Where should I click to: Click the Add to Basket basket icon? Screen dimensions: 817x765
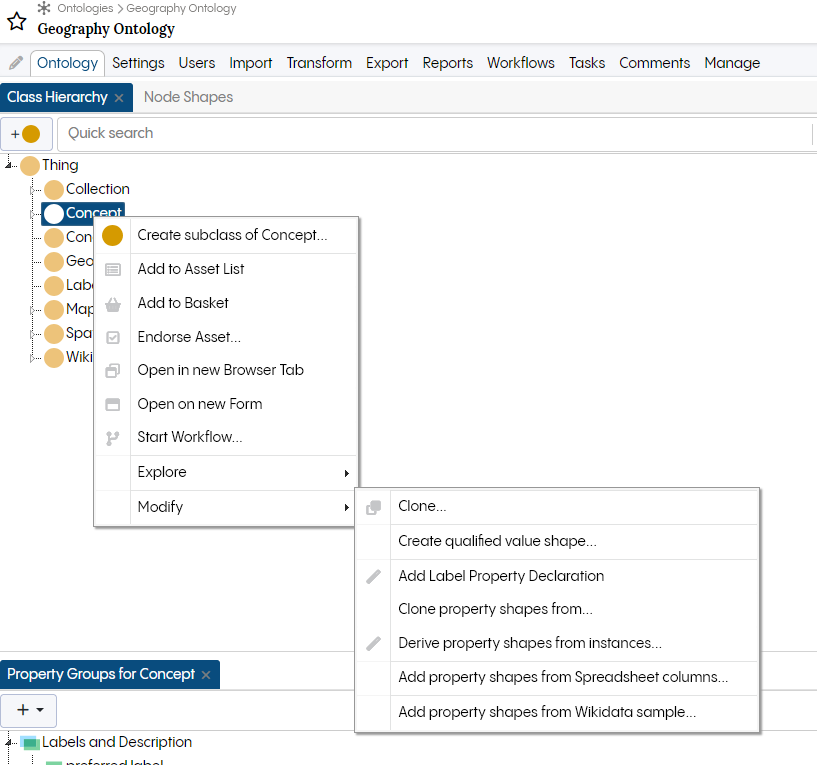click(112, 303)
